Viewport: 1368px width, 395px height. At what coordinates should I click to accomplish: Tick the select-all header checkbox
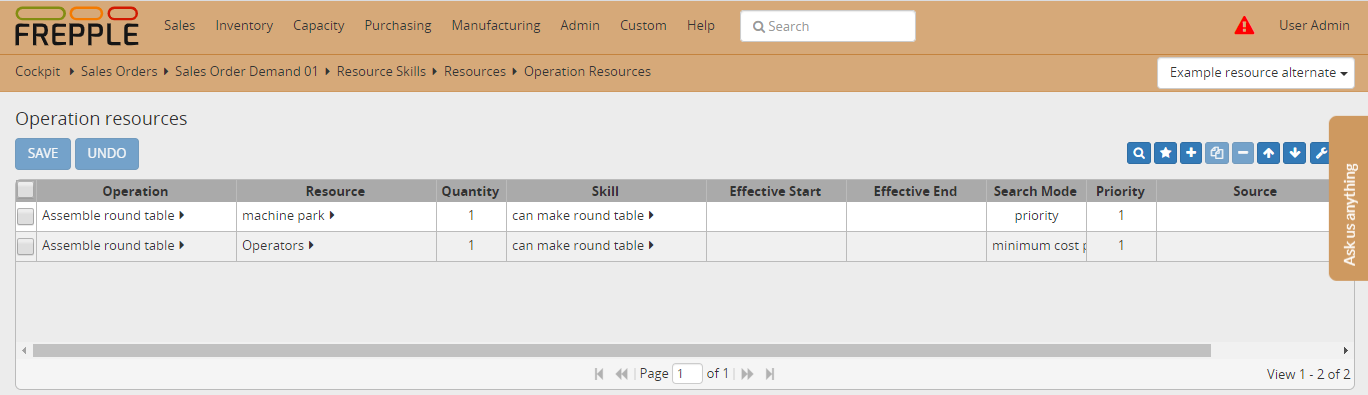tap(26, 190)
